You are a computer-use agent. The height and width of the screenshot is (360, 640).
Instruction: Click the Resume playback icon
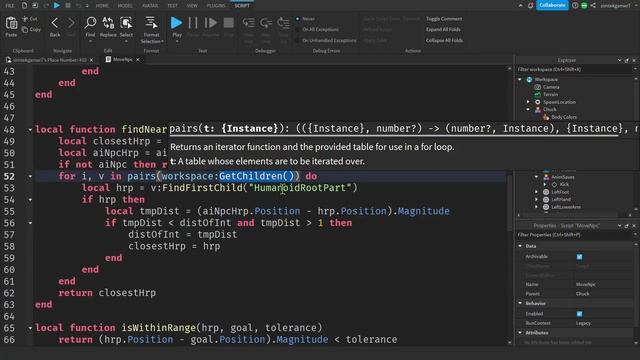pyautogui.click(x=211, y=23)
